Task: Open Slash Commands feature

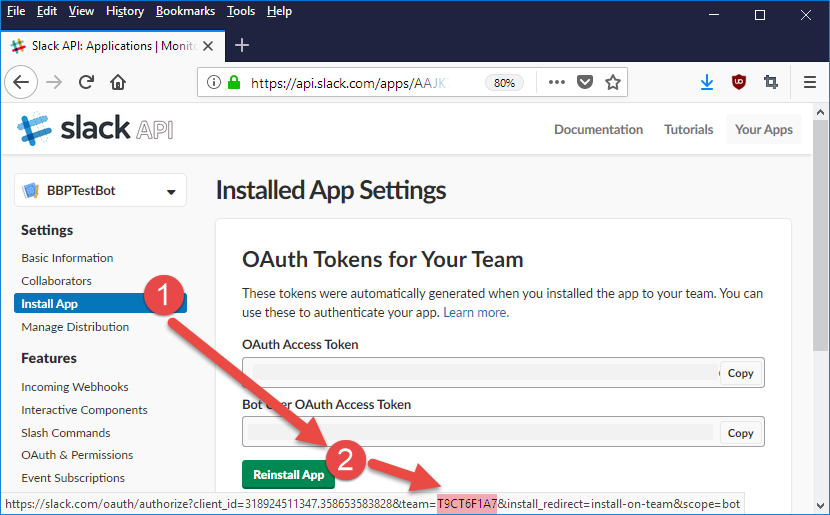Action: coord(66,432)
